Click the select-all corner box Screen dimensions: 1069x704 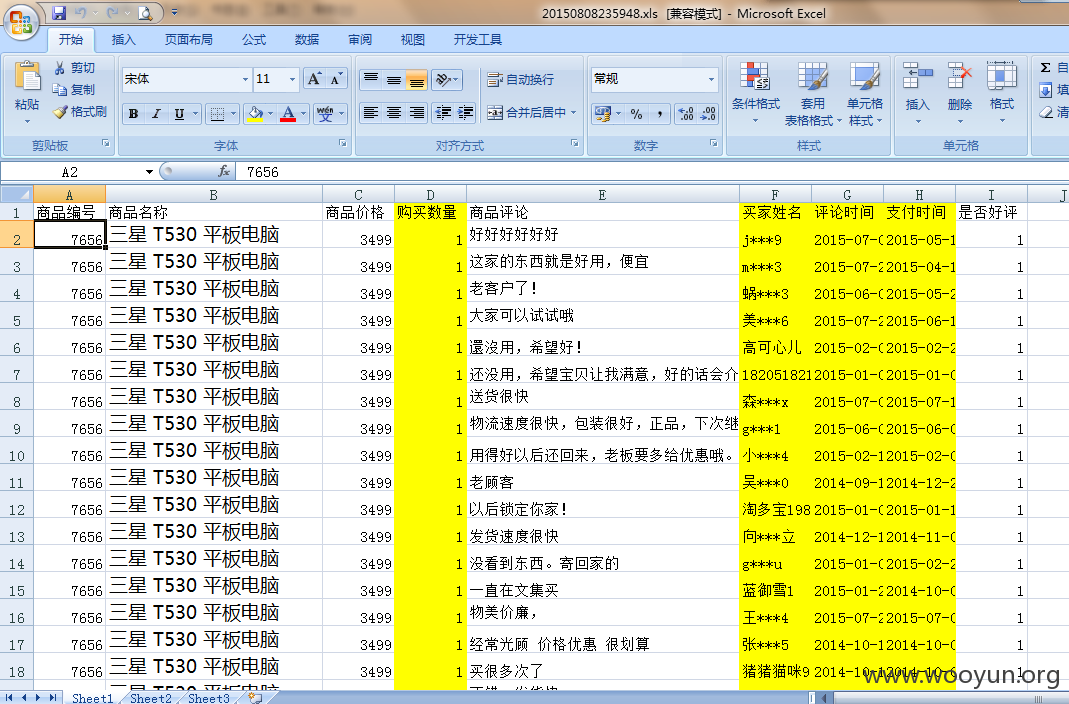tap(16, 194)
